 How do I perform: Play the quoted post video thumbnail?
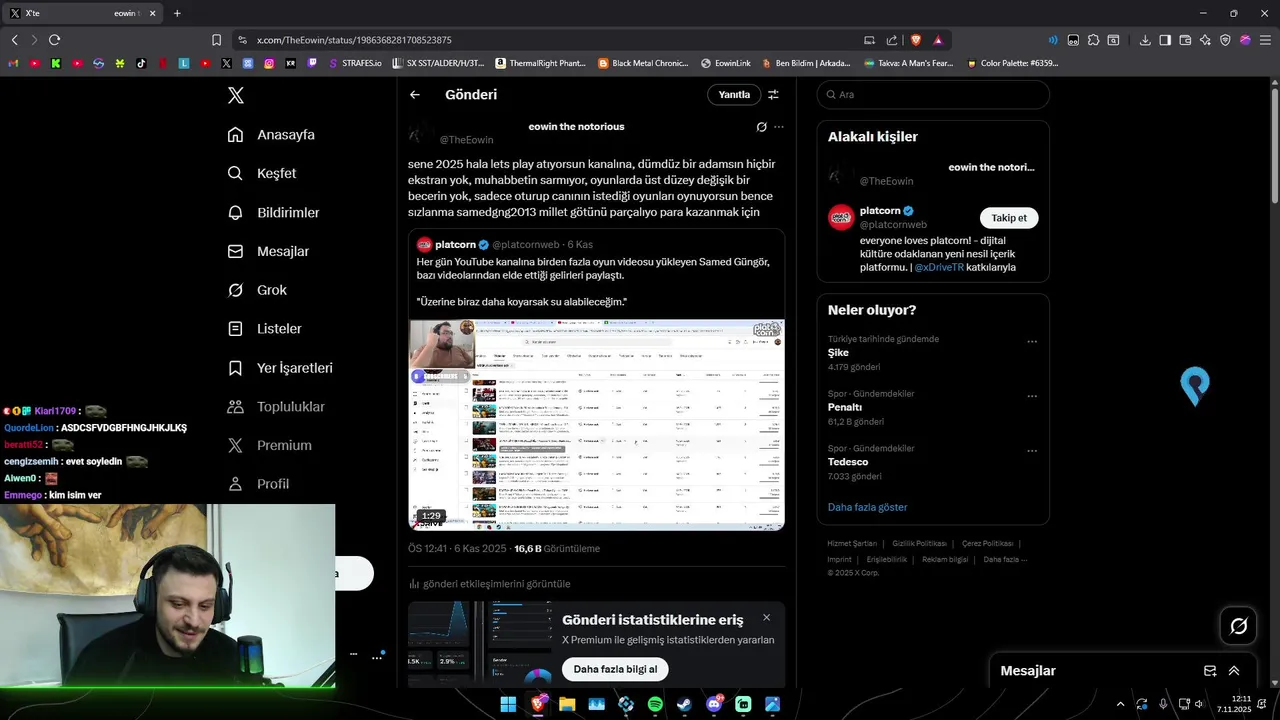point(596,425)
